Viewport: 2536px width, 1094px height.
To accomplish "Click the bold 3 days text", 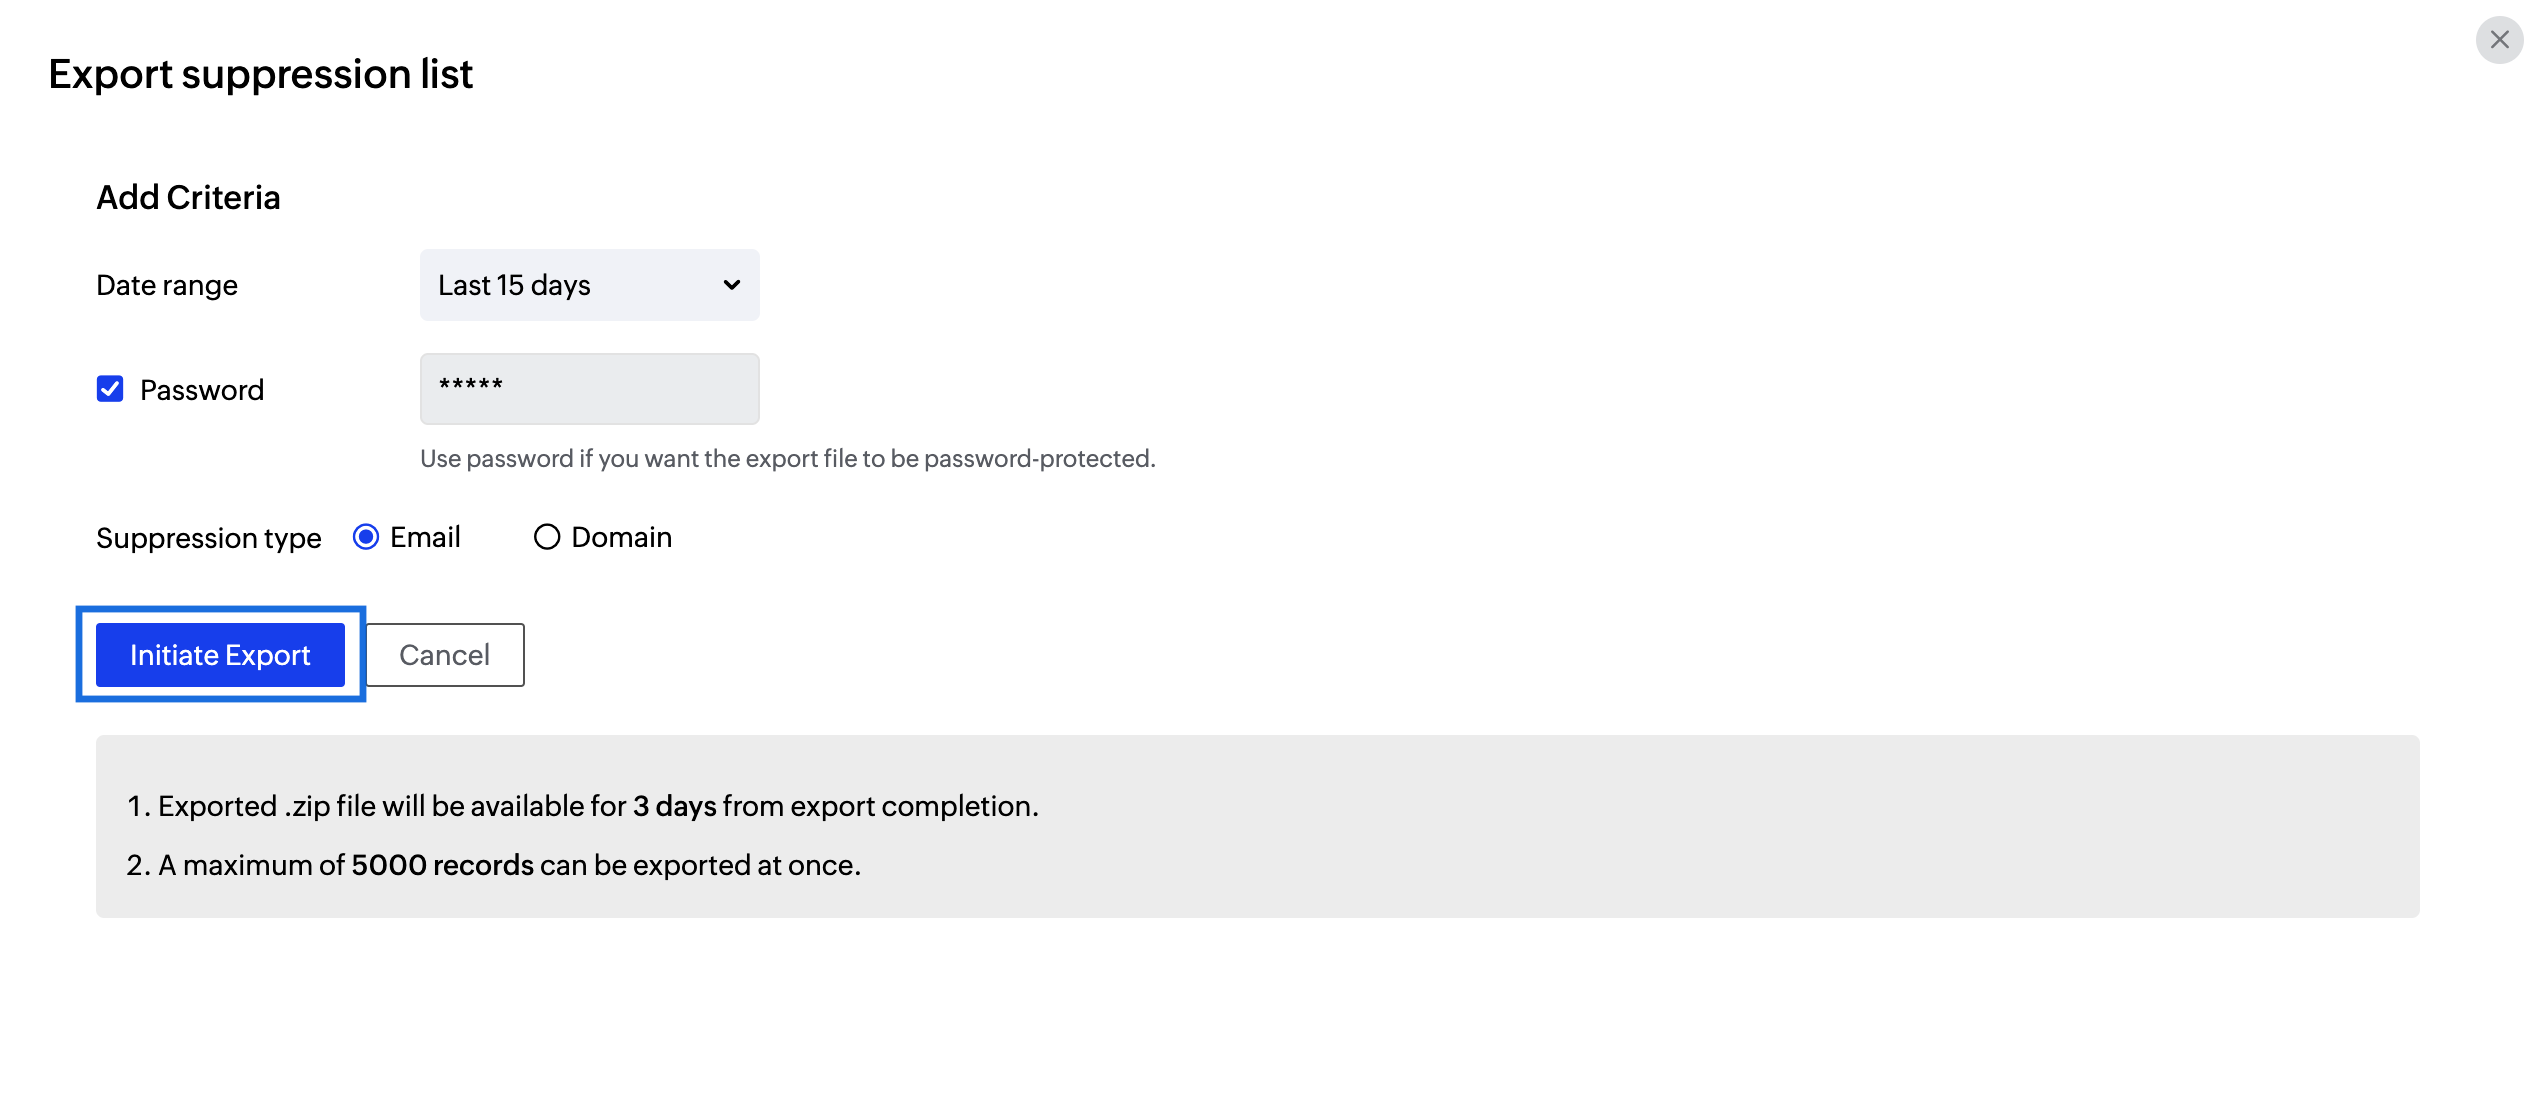I will (x=674, y=806).
